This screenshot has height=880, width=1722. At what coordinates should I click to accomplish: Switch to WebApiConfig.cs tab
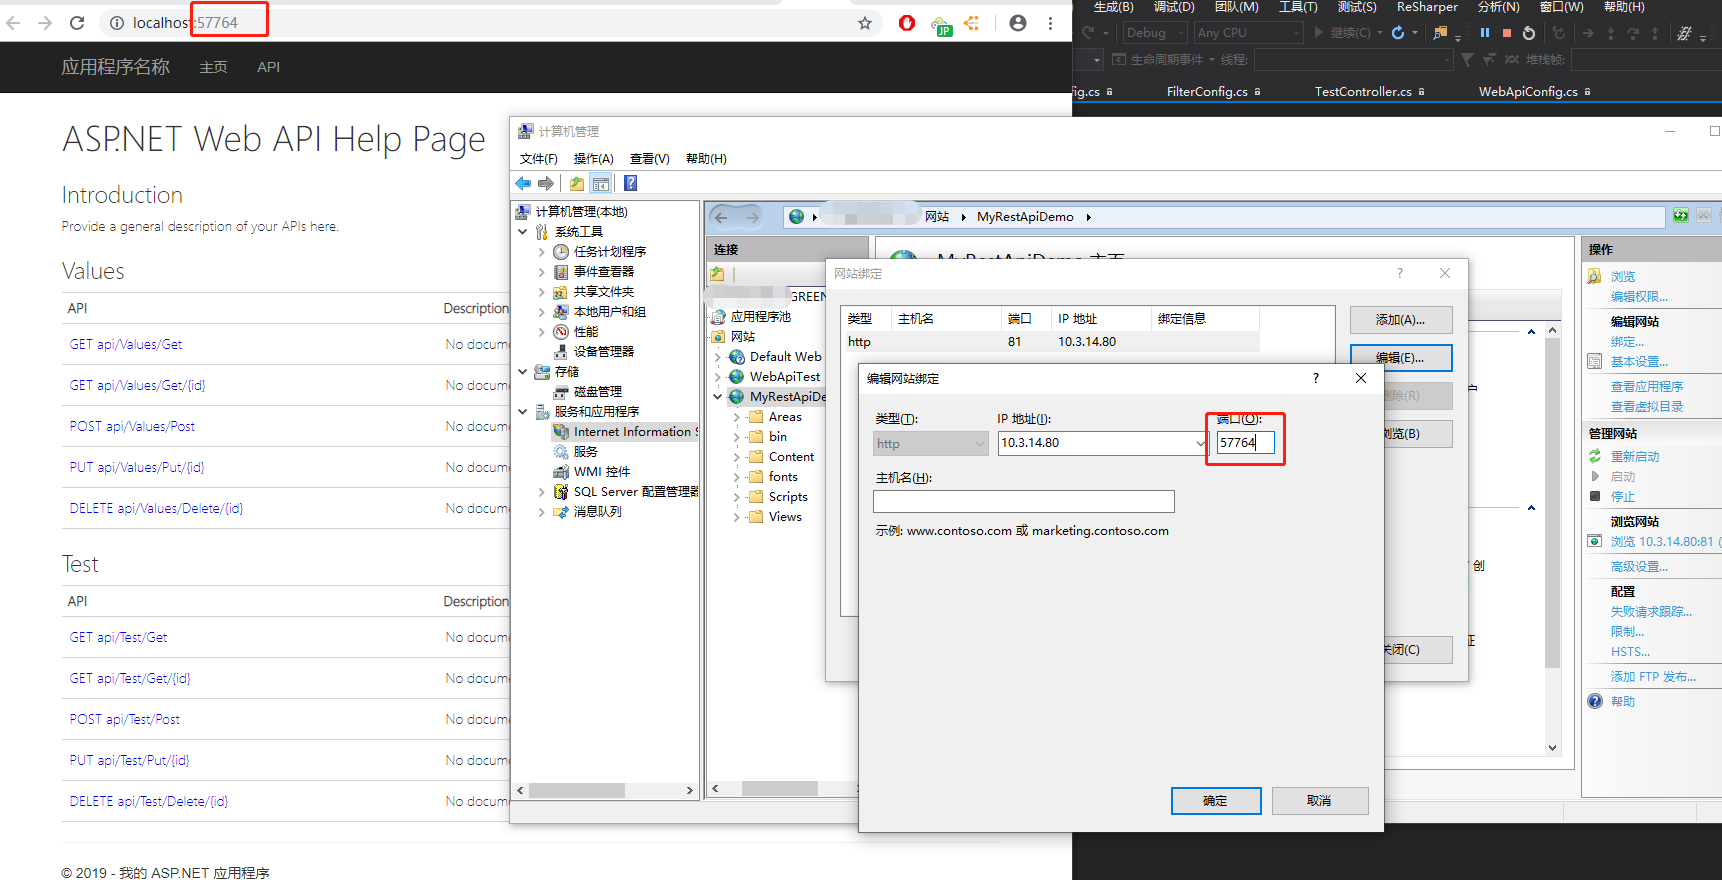1528,91
